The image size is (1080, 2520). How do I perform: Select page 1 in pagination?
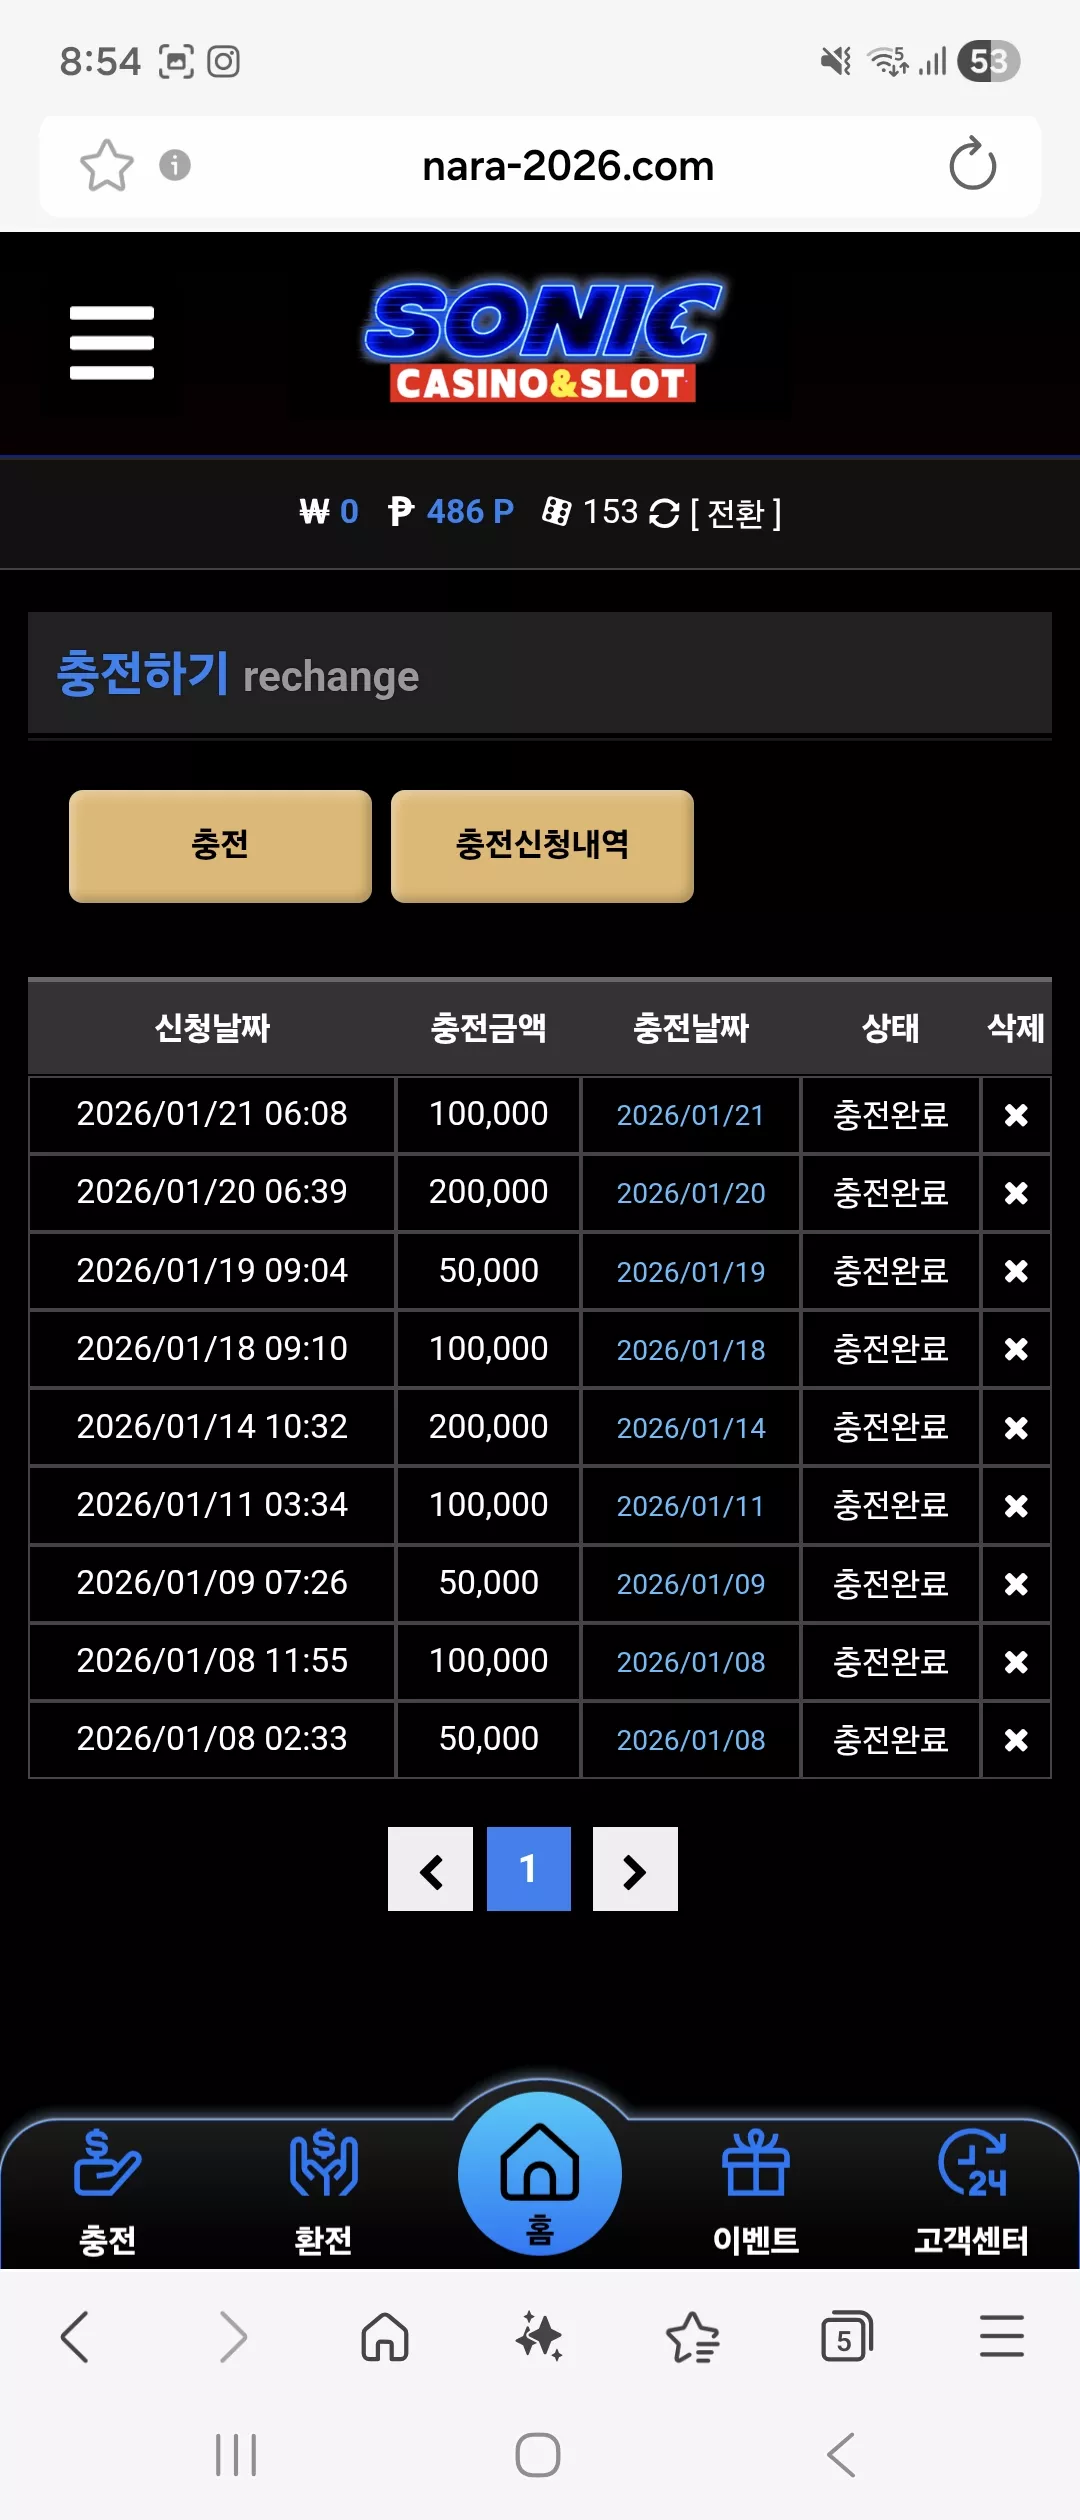tap(529, 1869)
